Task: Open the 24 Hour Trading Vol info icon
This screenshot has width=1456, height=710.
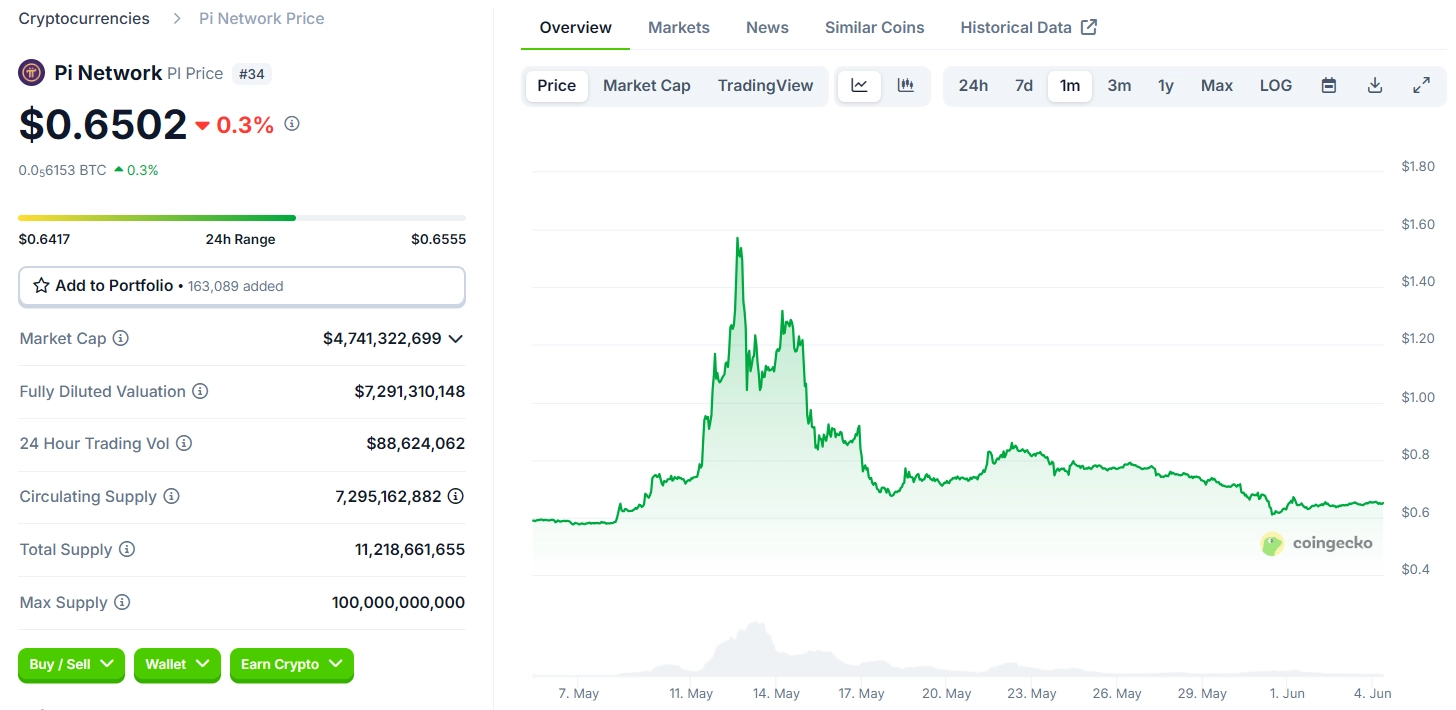Action: pos(184,443)
